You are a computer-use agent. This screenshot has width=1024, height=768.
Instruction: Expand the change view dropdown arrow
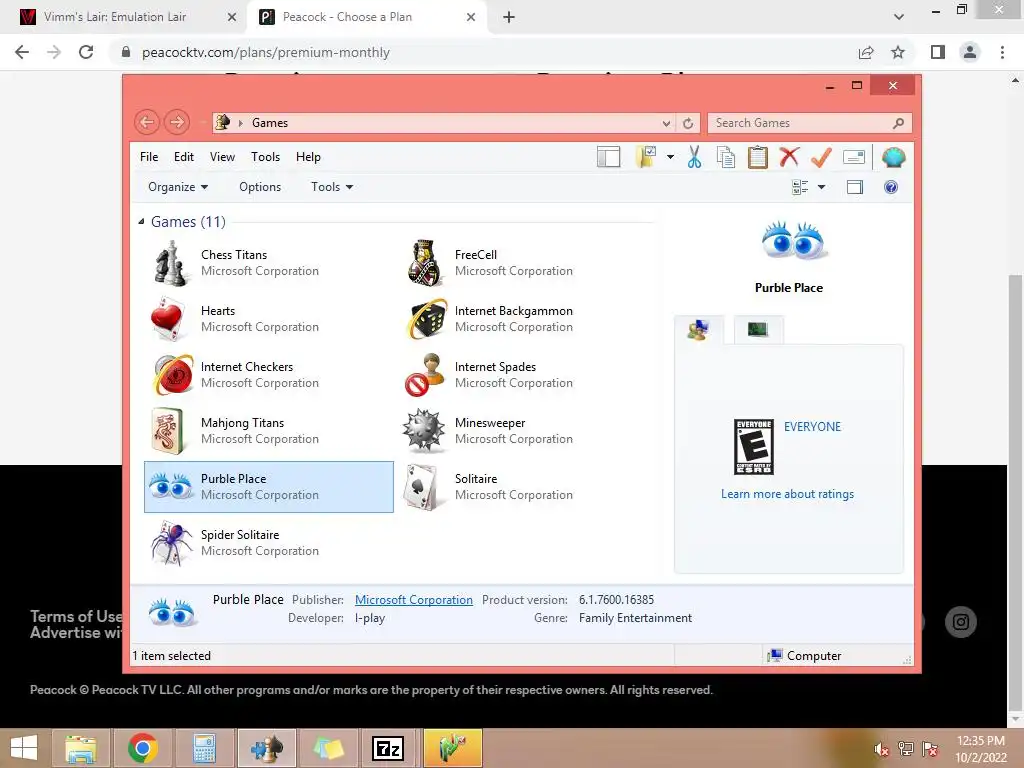click(x=822, y=187)
